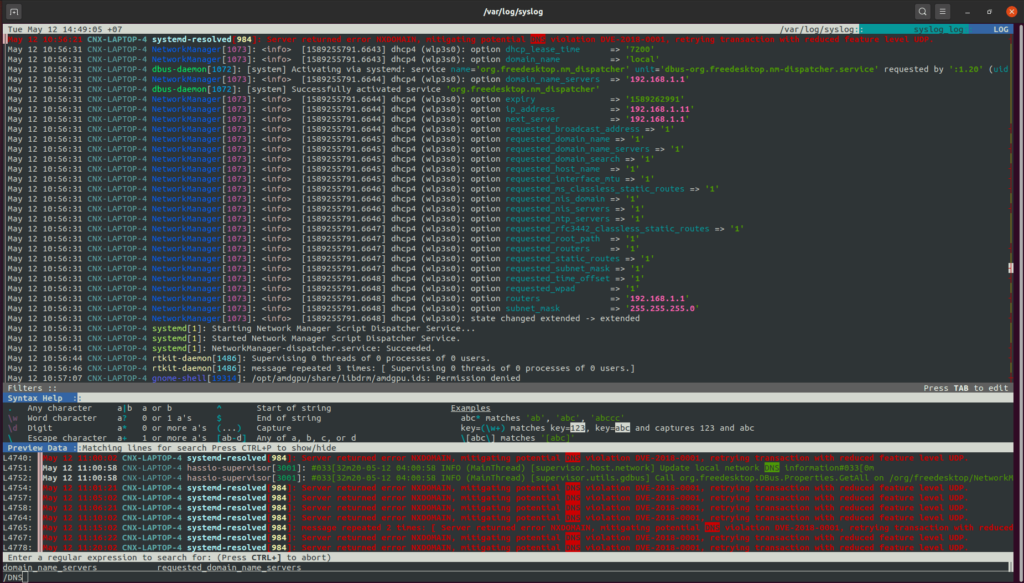This screenshot has height=583, width=1024.
Task: Click the 'requested_ntp_servers' option name
Action: 558,219
